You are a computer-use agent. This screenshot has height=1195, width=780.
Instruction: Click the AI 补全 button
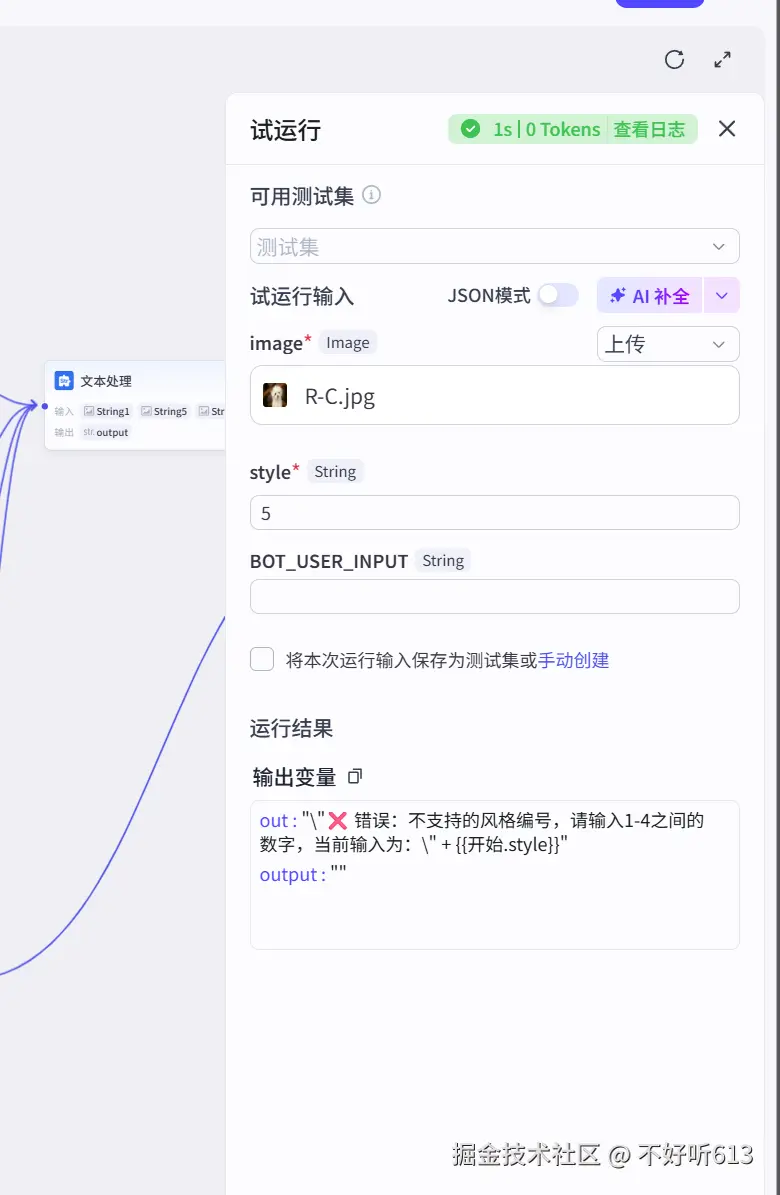pyautogui.click(x=650, y=296)
